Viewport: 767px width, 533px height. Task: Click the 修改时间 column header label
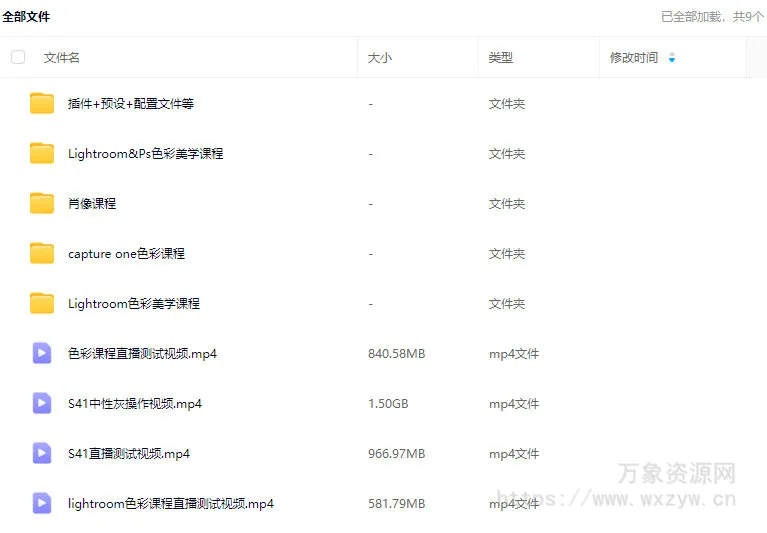634,58
